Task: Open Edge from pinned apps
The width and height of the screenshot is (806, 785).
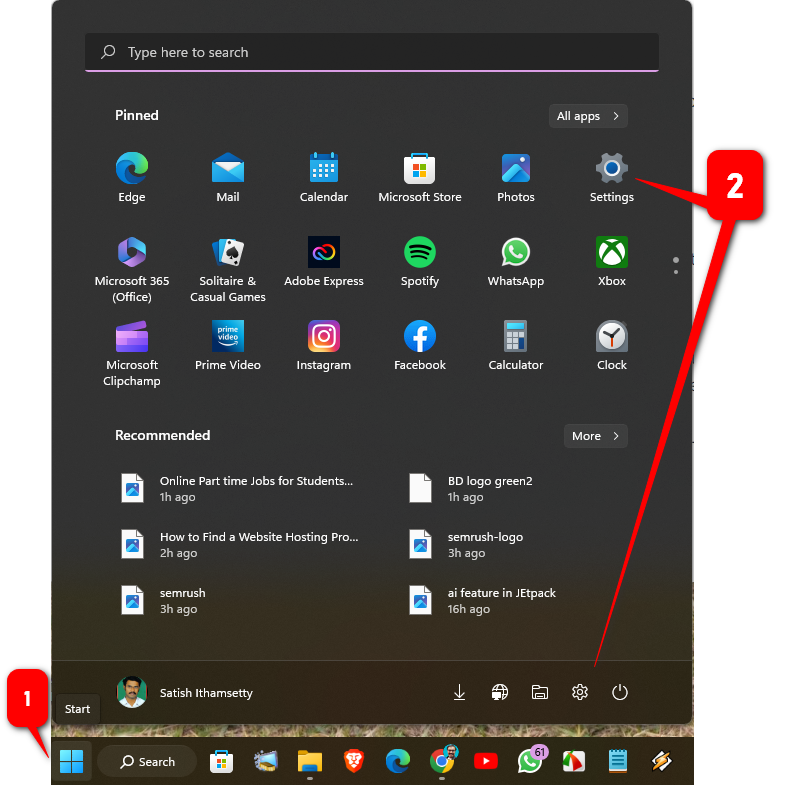Action: [132, 178]
